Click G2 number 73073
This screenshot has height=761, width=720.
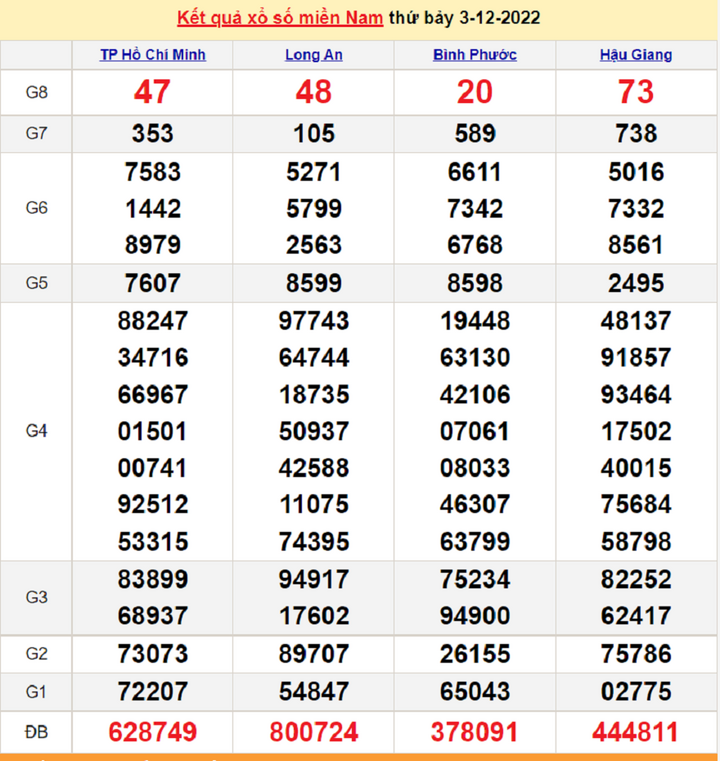153,654
